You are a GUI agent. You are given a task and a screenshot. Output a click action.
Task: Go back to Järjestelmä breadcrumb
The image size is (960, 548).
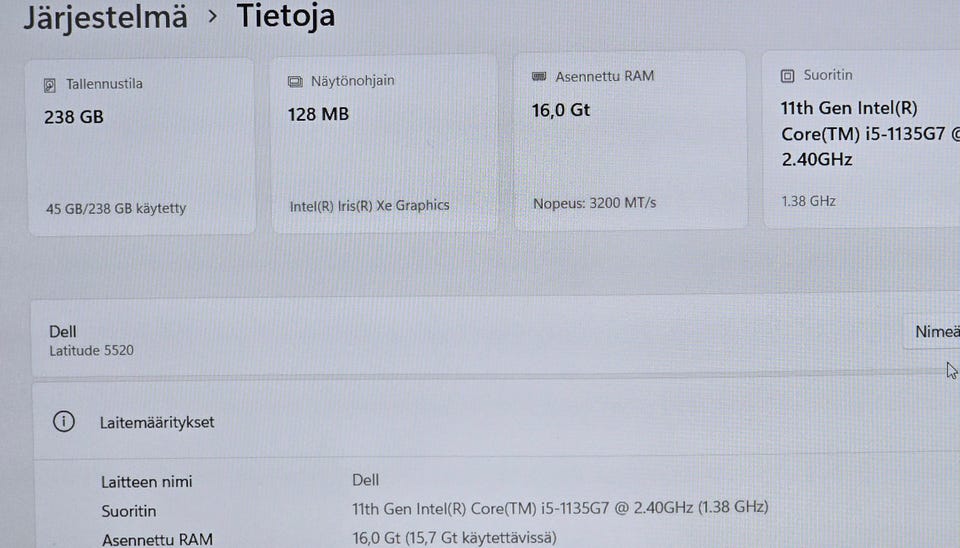(x=105, y=17)
